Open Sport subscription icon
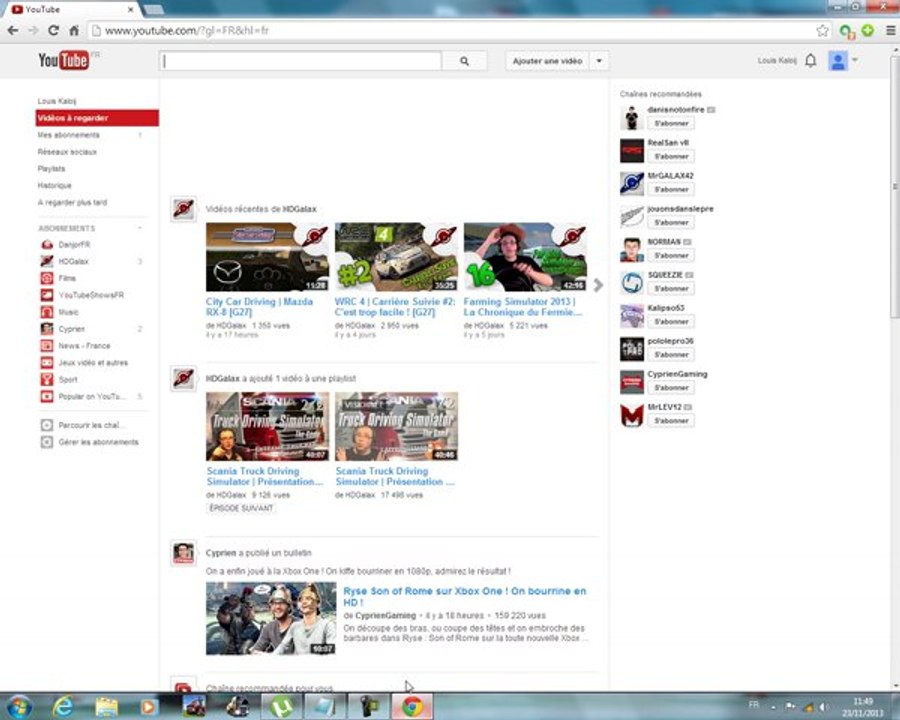The height and width of the screenshot is (720, 900). coord(46,380)
